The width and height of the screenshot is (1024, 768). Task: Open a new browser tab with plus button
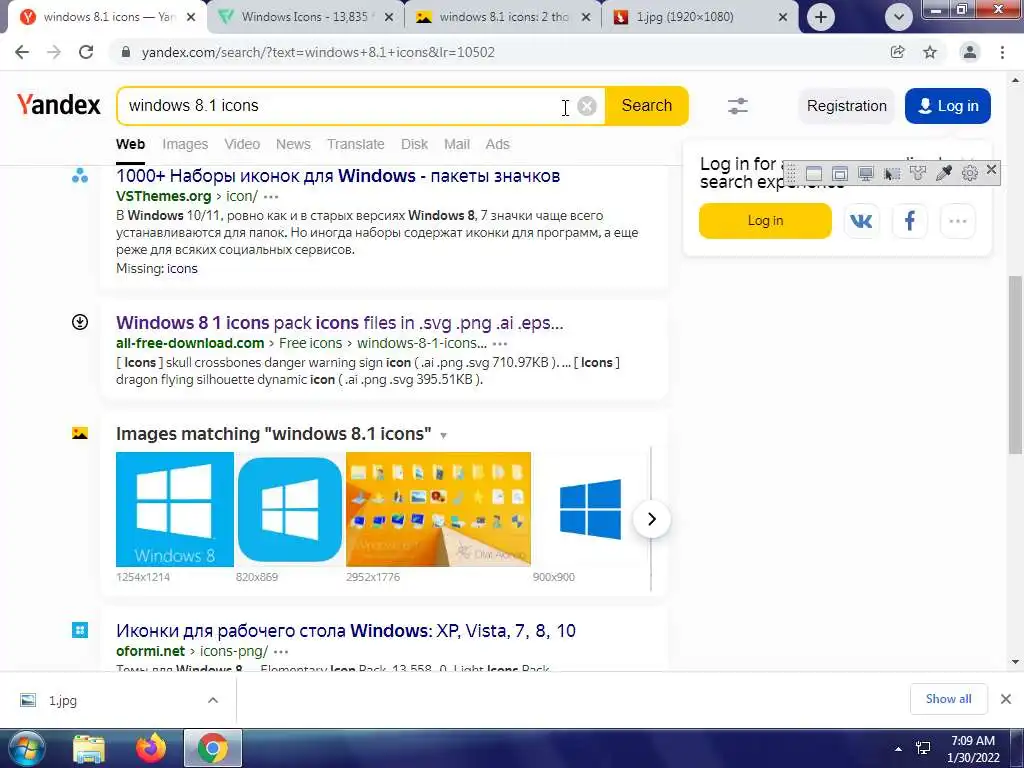[821, 17]
